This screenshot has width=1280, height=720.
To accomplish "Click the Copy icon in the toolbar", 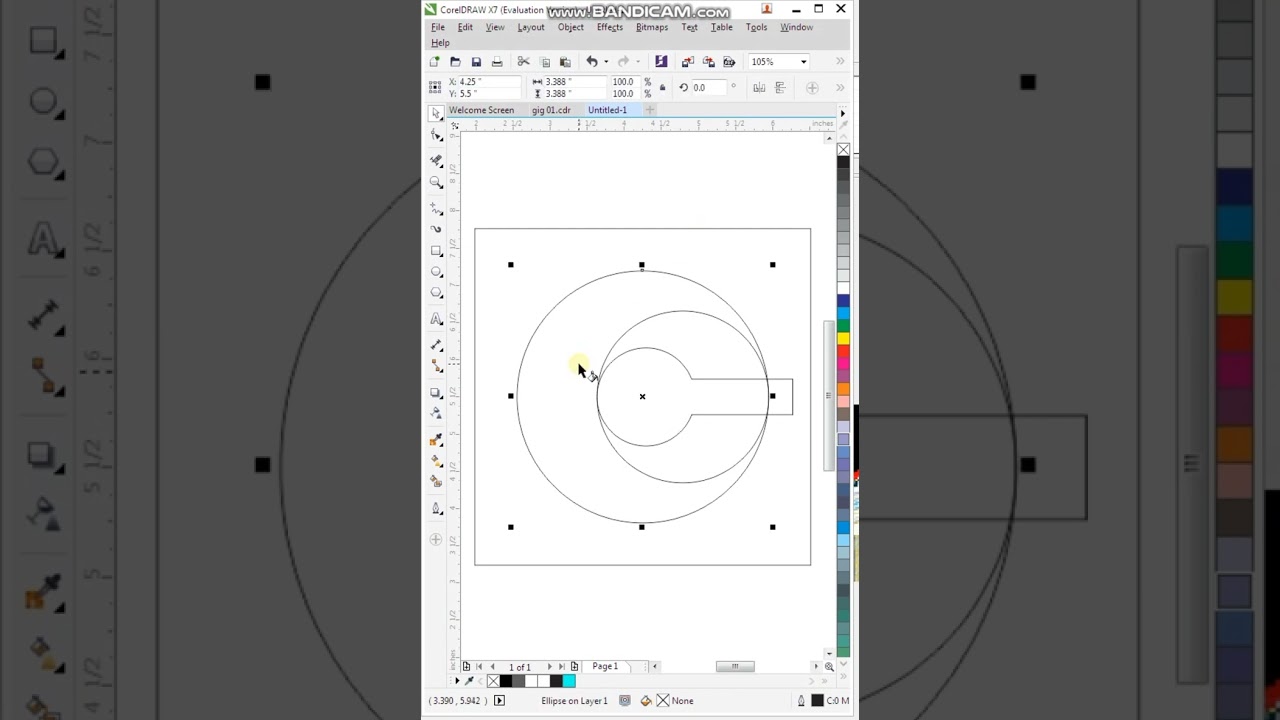I will coord(545,62).
